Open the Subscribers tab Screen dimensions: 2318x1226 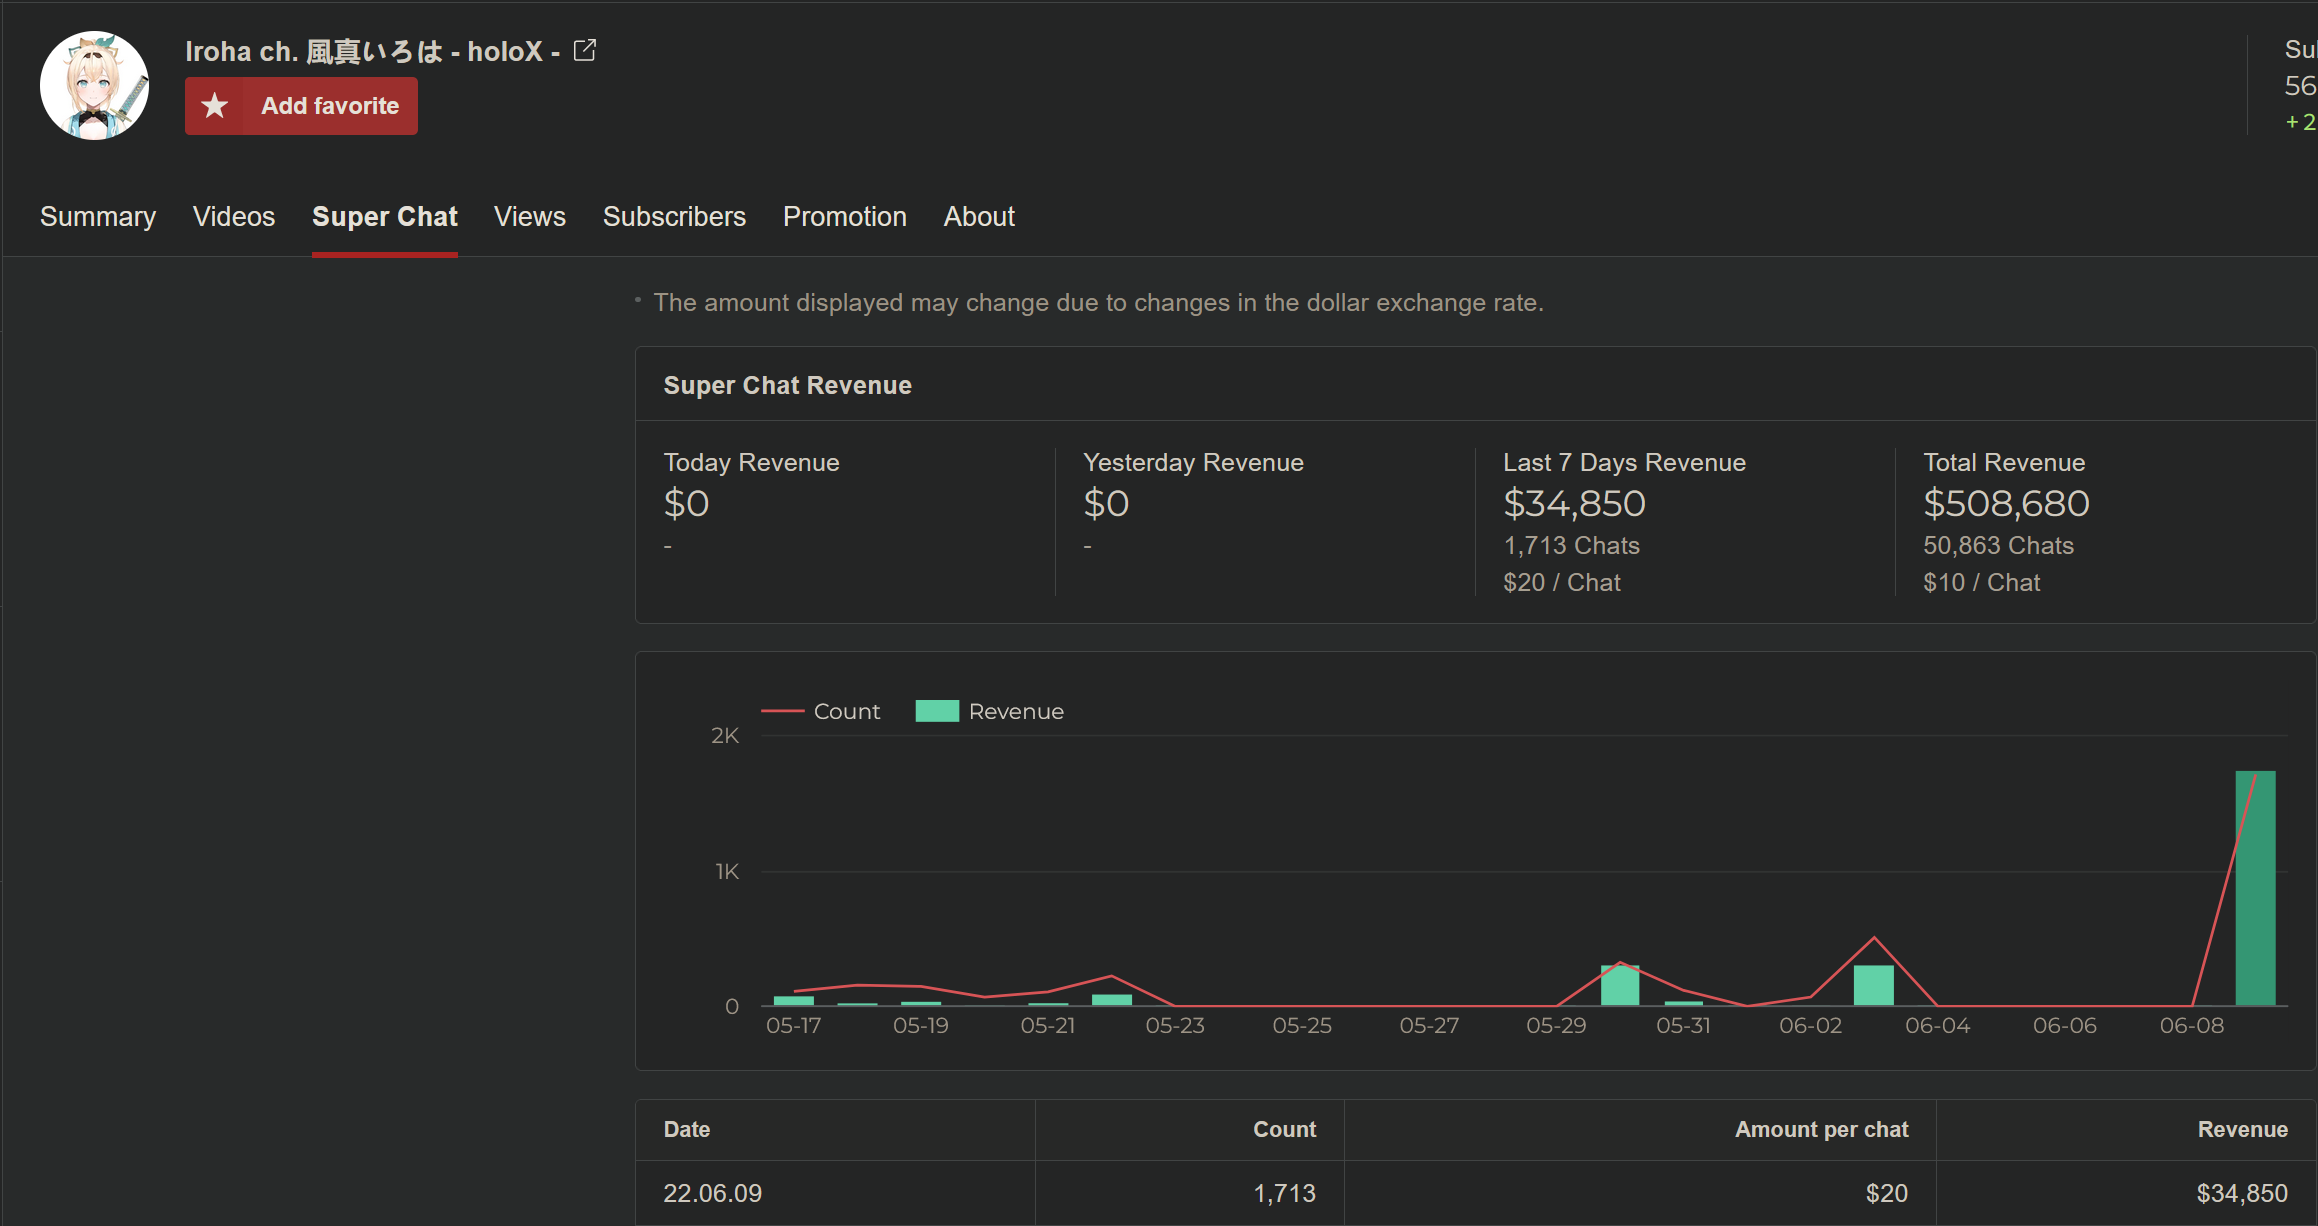point(674,217)
